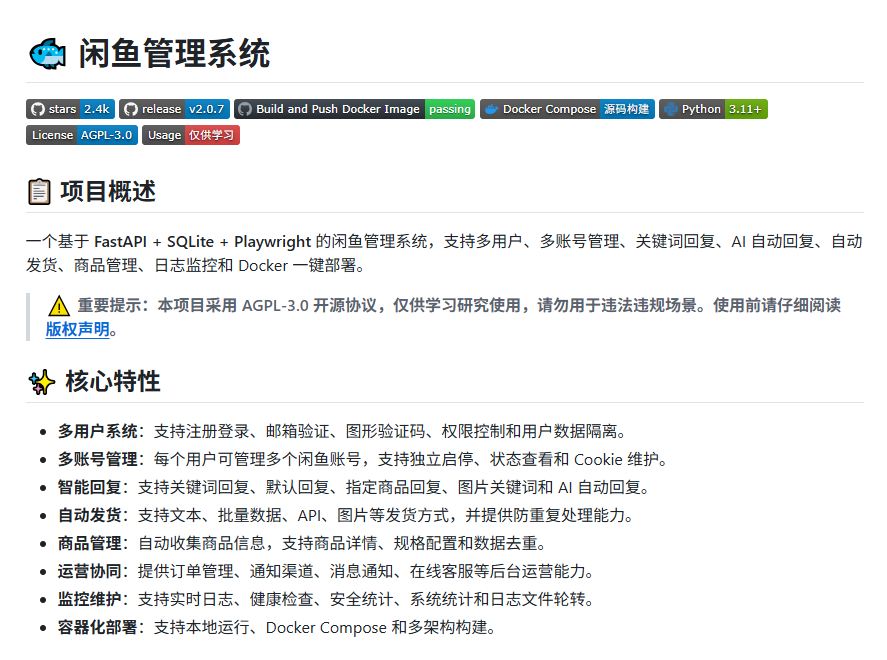This screenshot has width=887, height=660.
Task: Click the sparkles icon beside 核心特性
Action: click(x=42, y=382)
